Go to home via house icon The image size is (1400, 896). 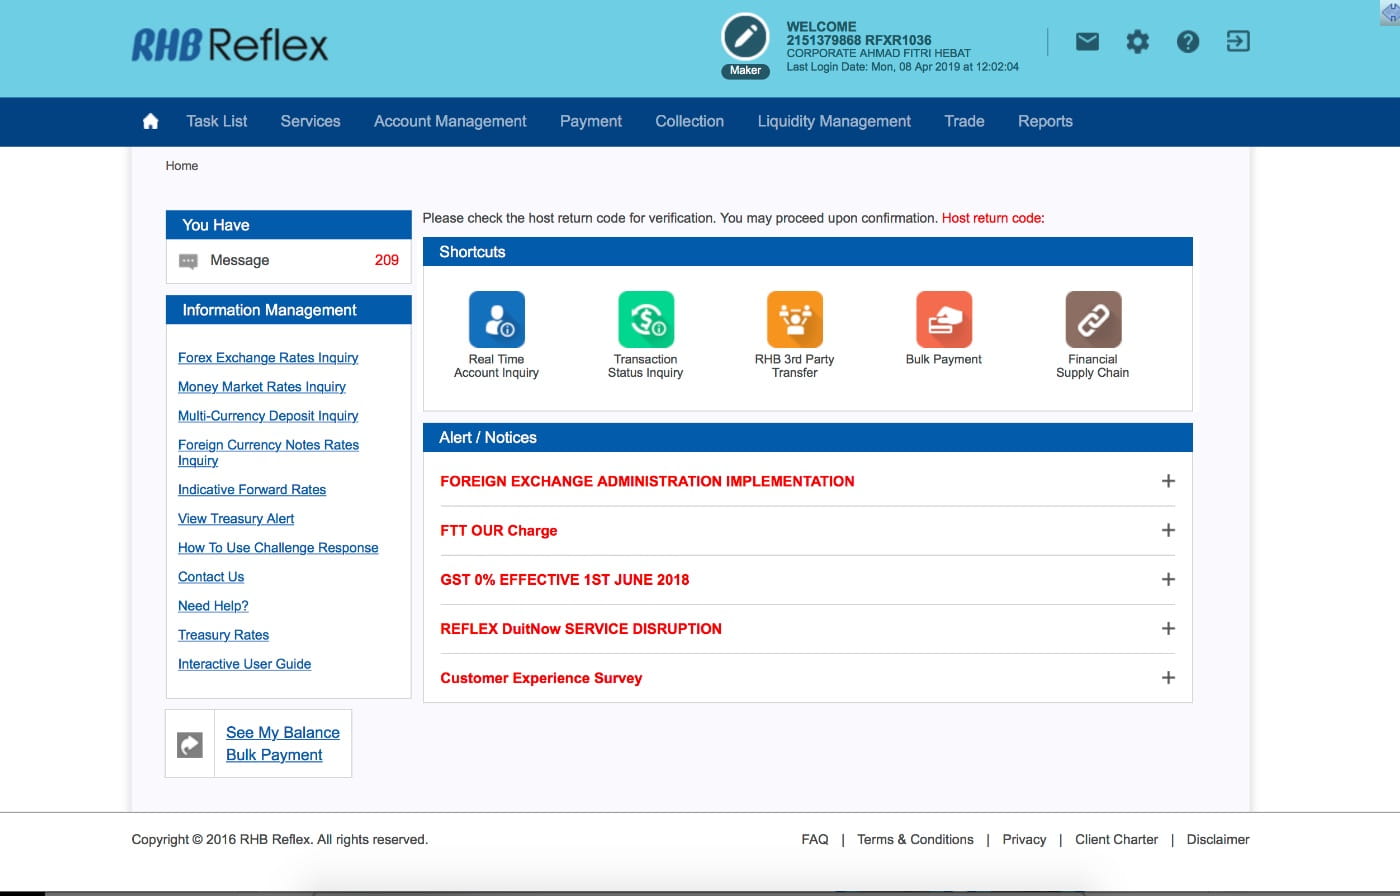[150, 121]
